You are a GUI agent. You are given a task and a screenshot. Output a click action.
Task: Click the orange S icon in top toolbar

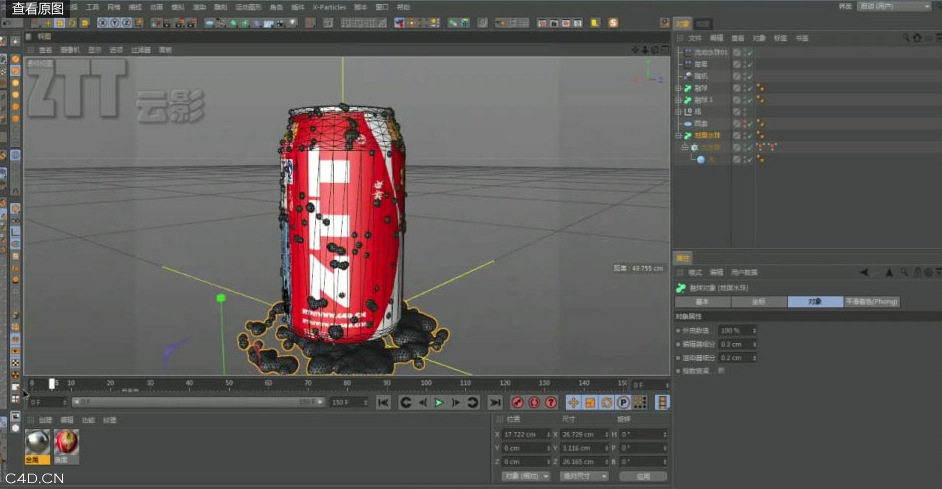(x=613, y=23)
